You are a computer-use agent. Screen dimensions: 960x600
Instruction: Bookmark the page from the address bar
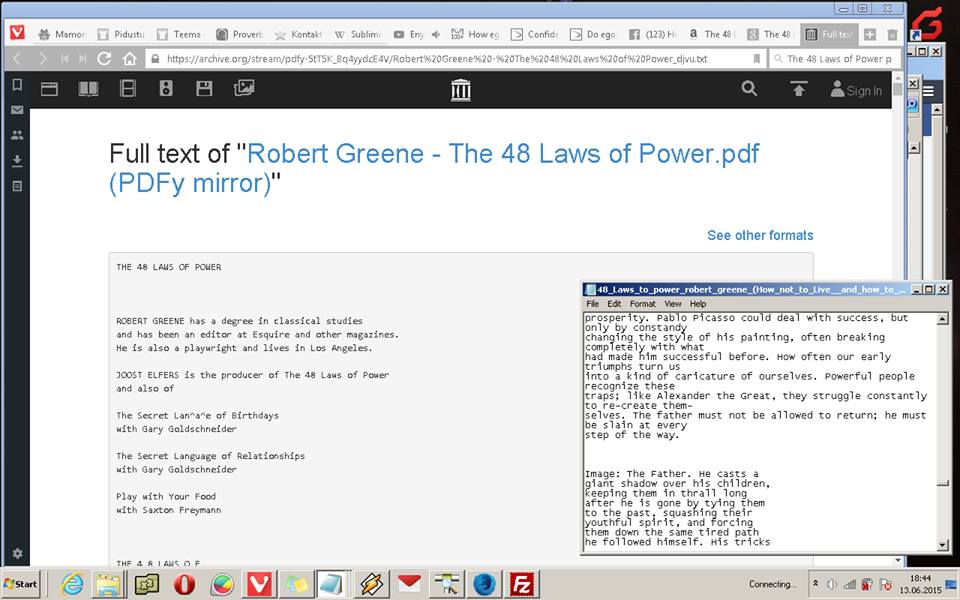point(757,59)
